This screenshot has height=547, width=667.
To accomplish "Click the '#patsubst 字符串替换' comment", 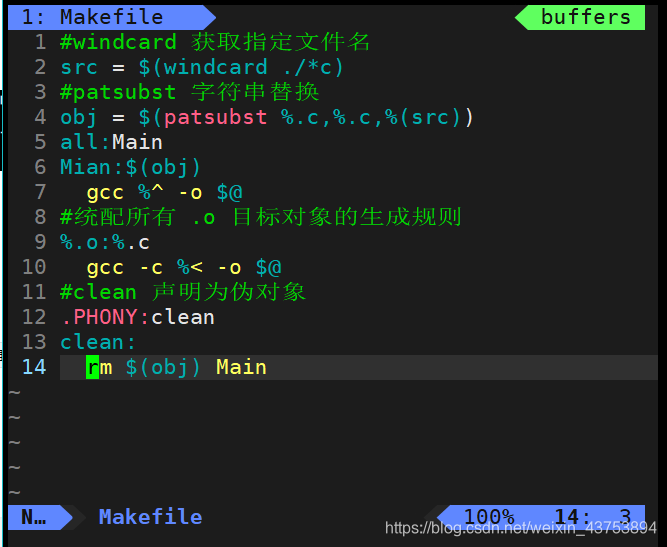I will click(190, 92).
